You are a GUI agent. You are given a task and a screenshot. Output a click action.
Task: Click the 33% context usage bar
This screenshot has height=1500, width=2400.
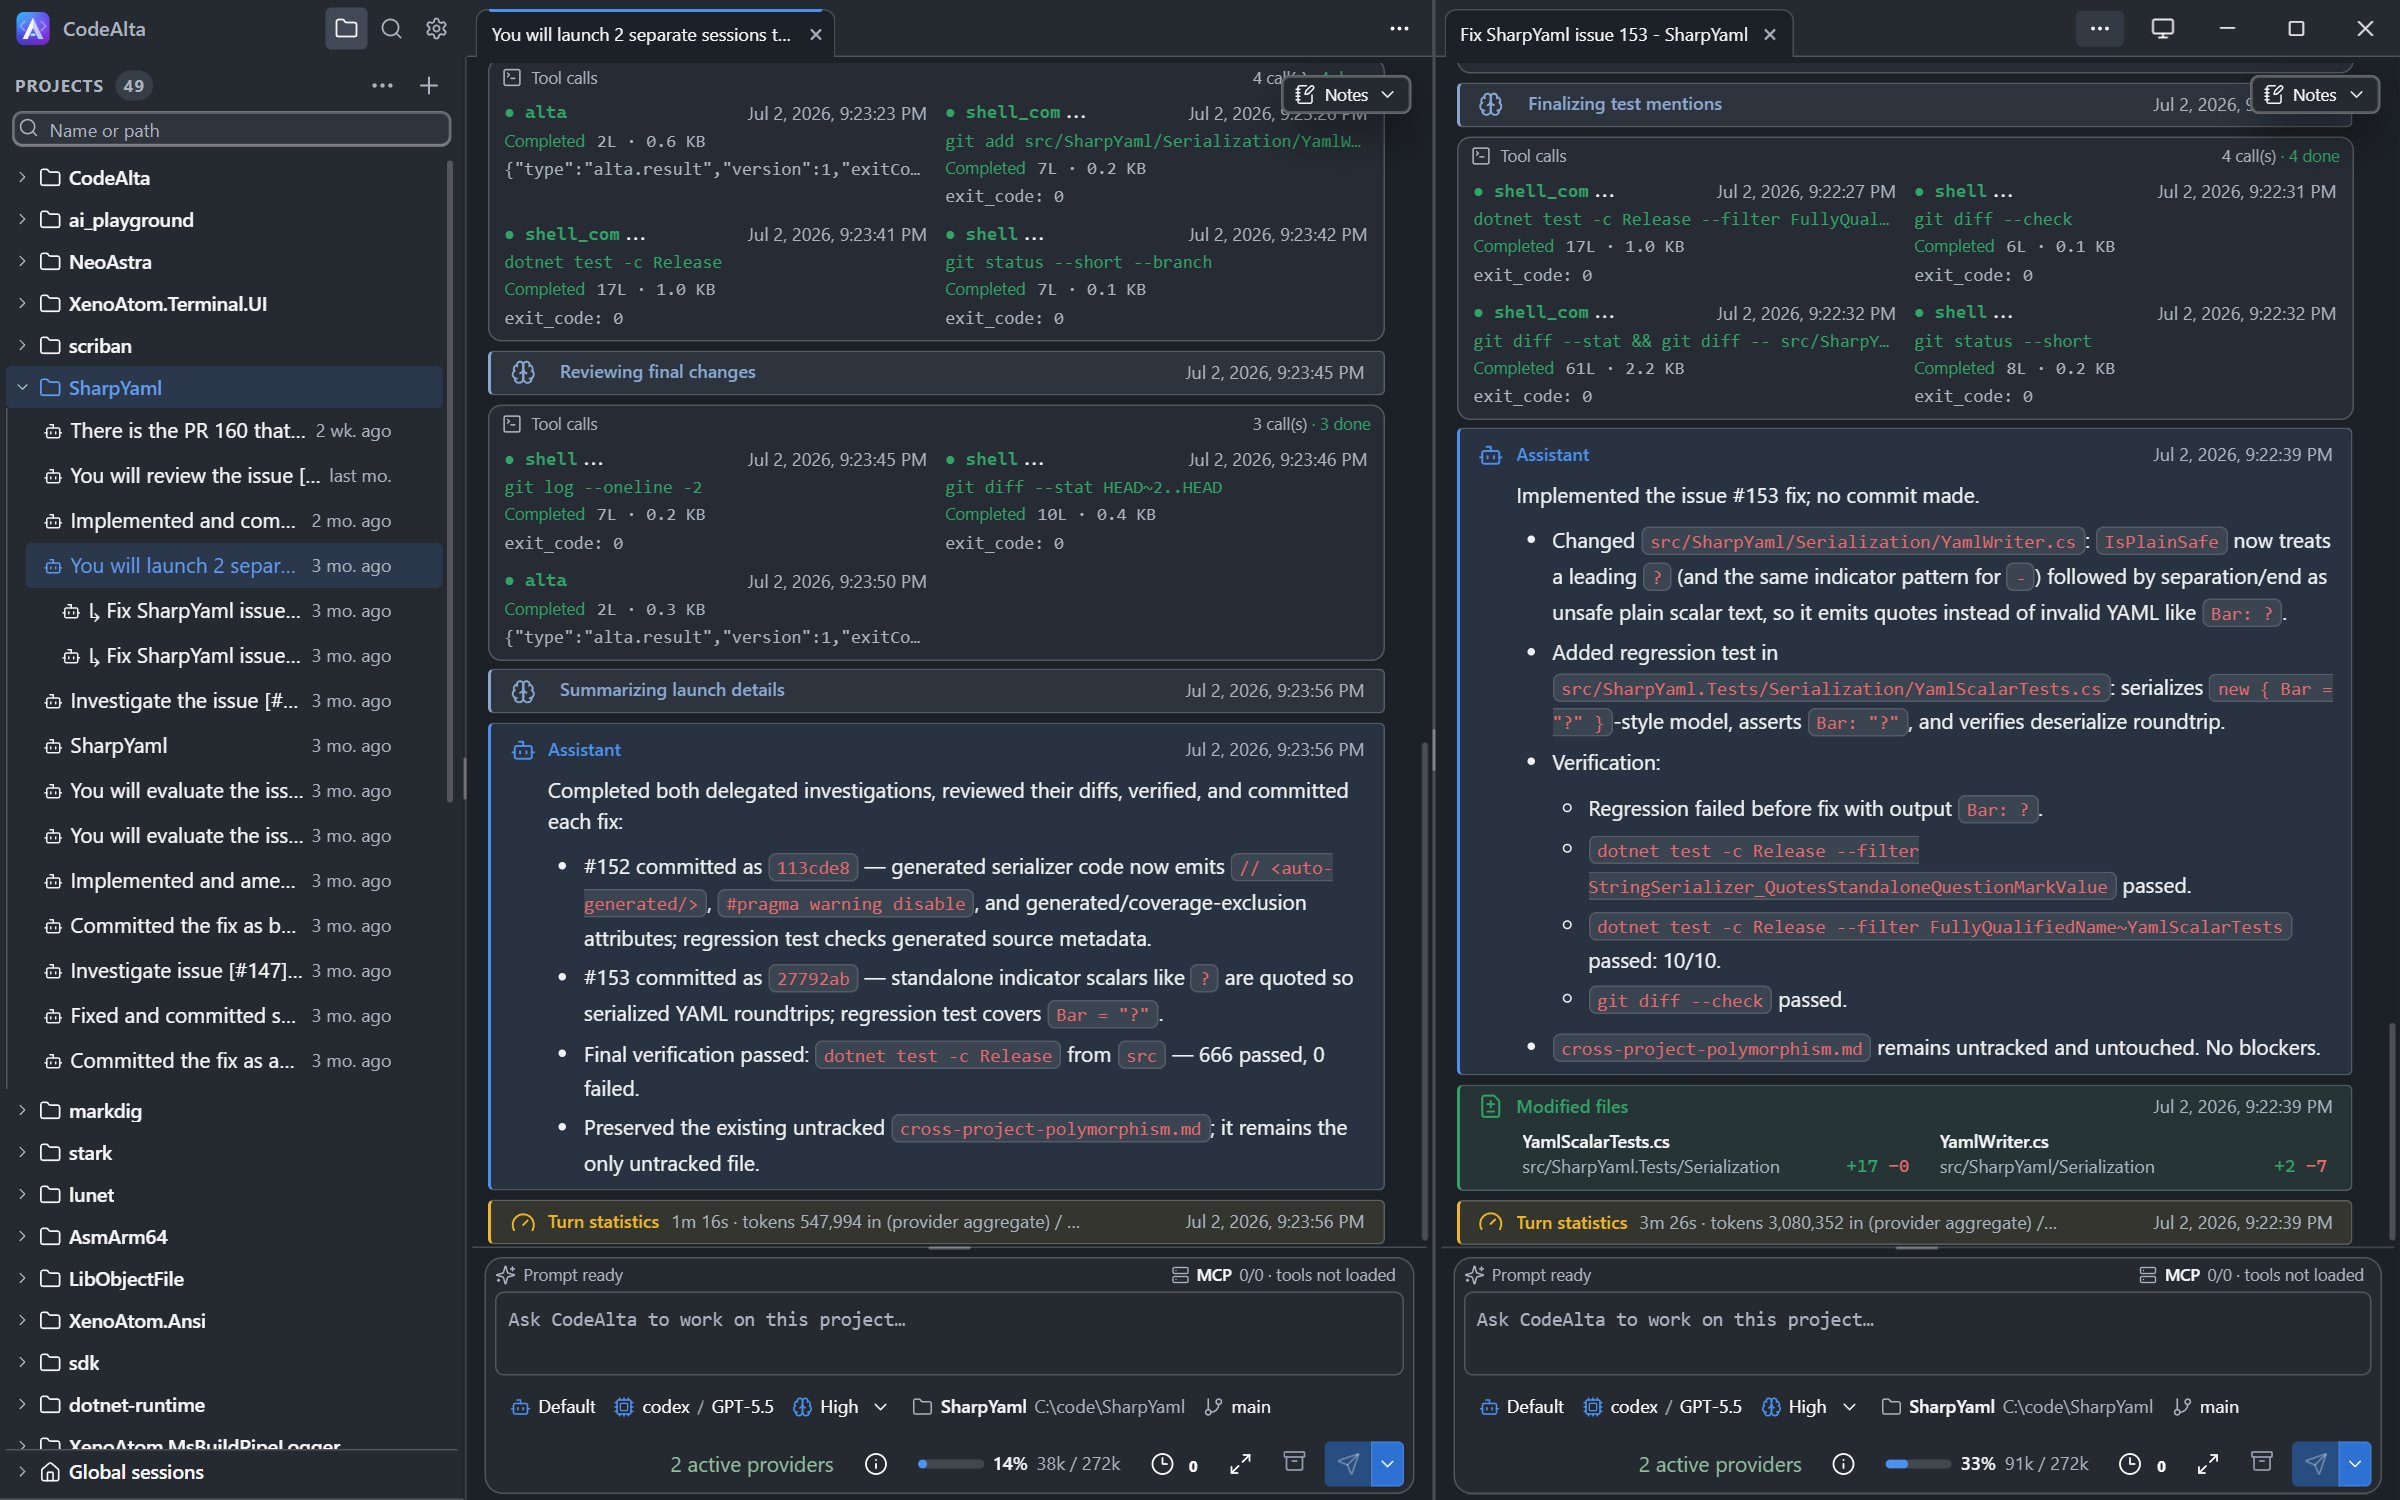pyautogui.click(x=1918, y=1464)
